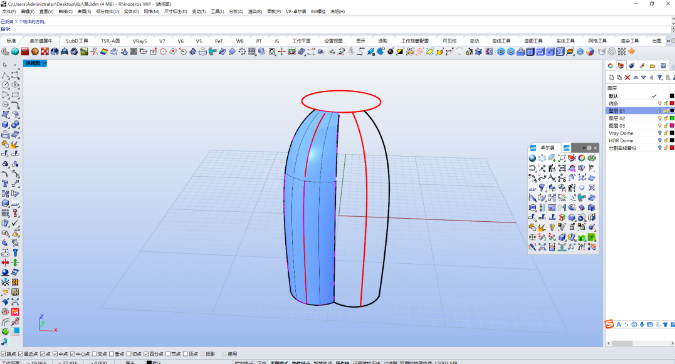Select the 图层 01 layer row

tap(640, 111)
